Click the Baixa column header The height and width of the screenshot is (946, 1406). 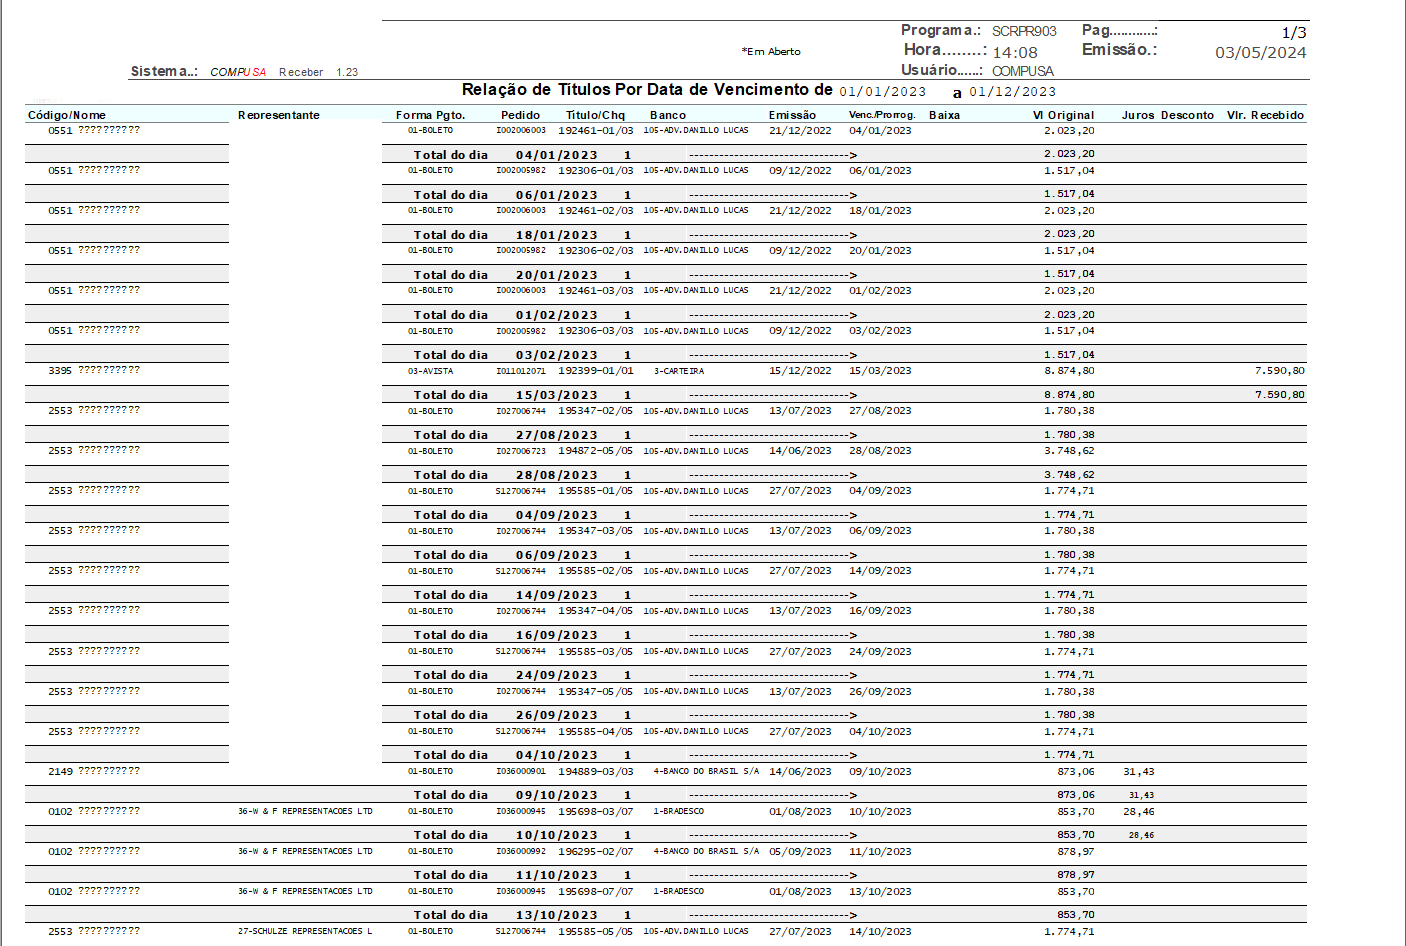click(944, 115)
